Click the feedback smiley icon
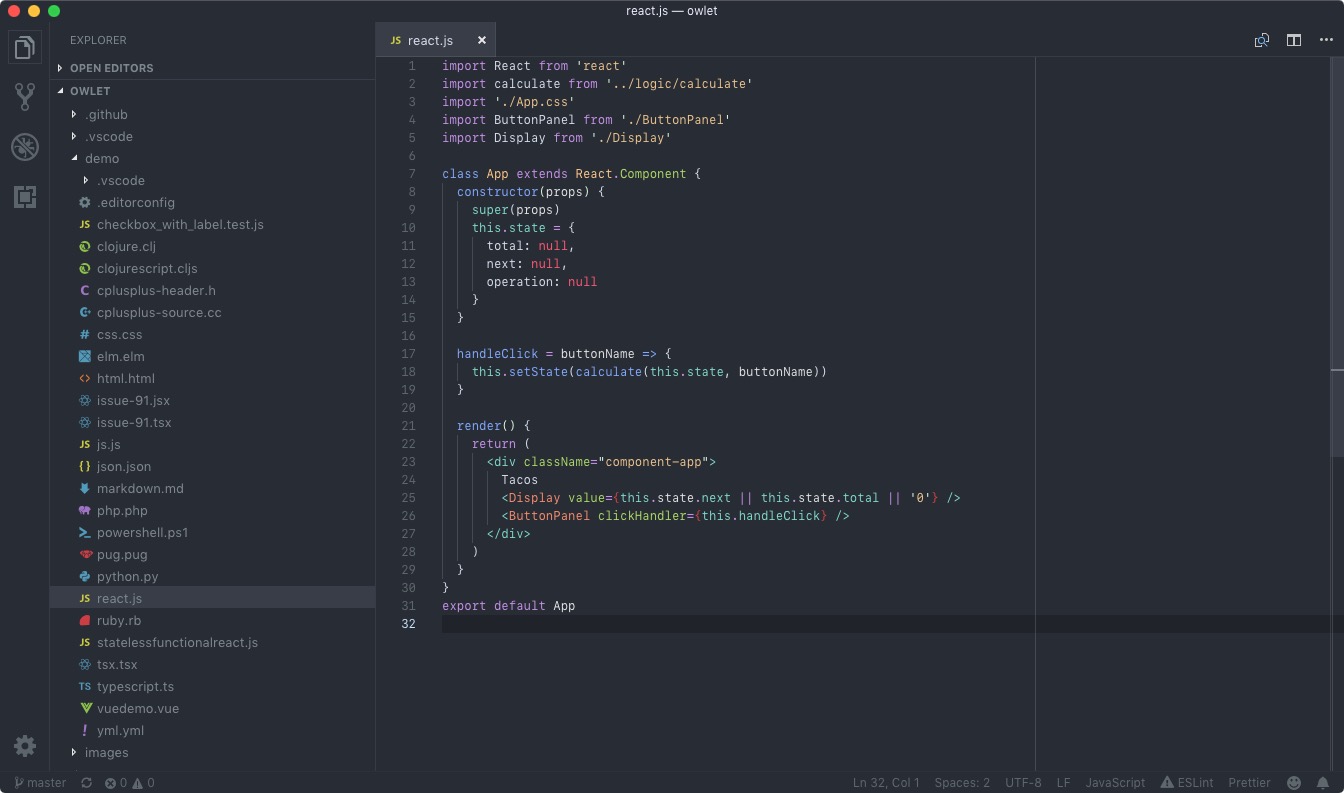The height and width of the screenshot is (793, 1344). click(1294, 783)
